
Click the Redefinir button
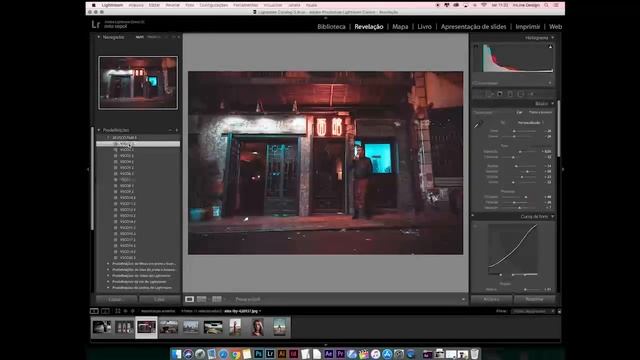click(534, 299)
